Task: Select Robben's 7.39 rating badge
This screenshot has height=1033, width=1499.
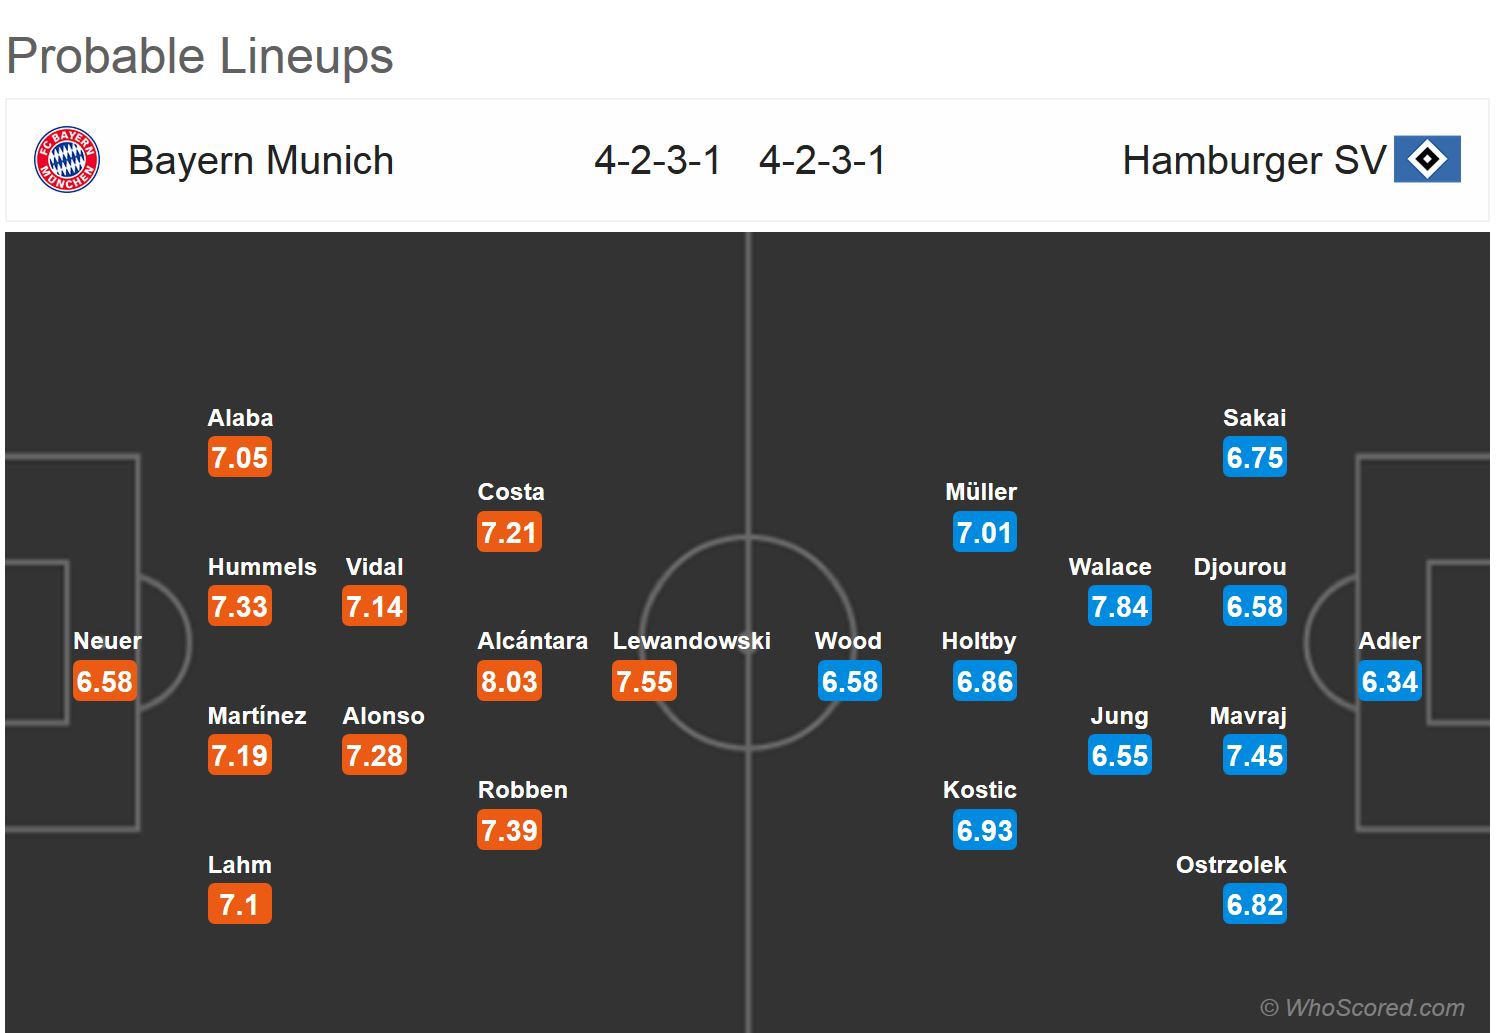Action: 509,830
